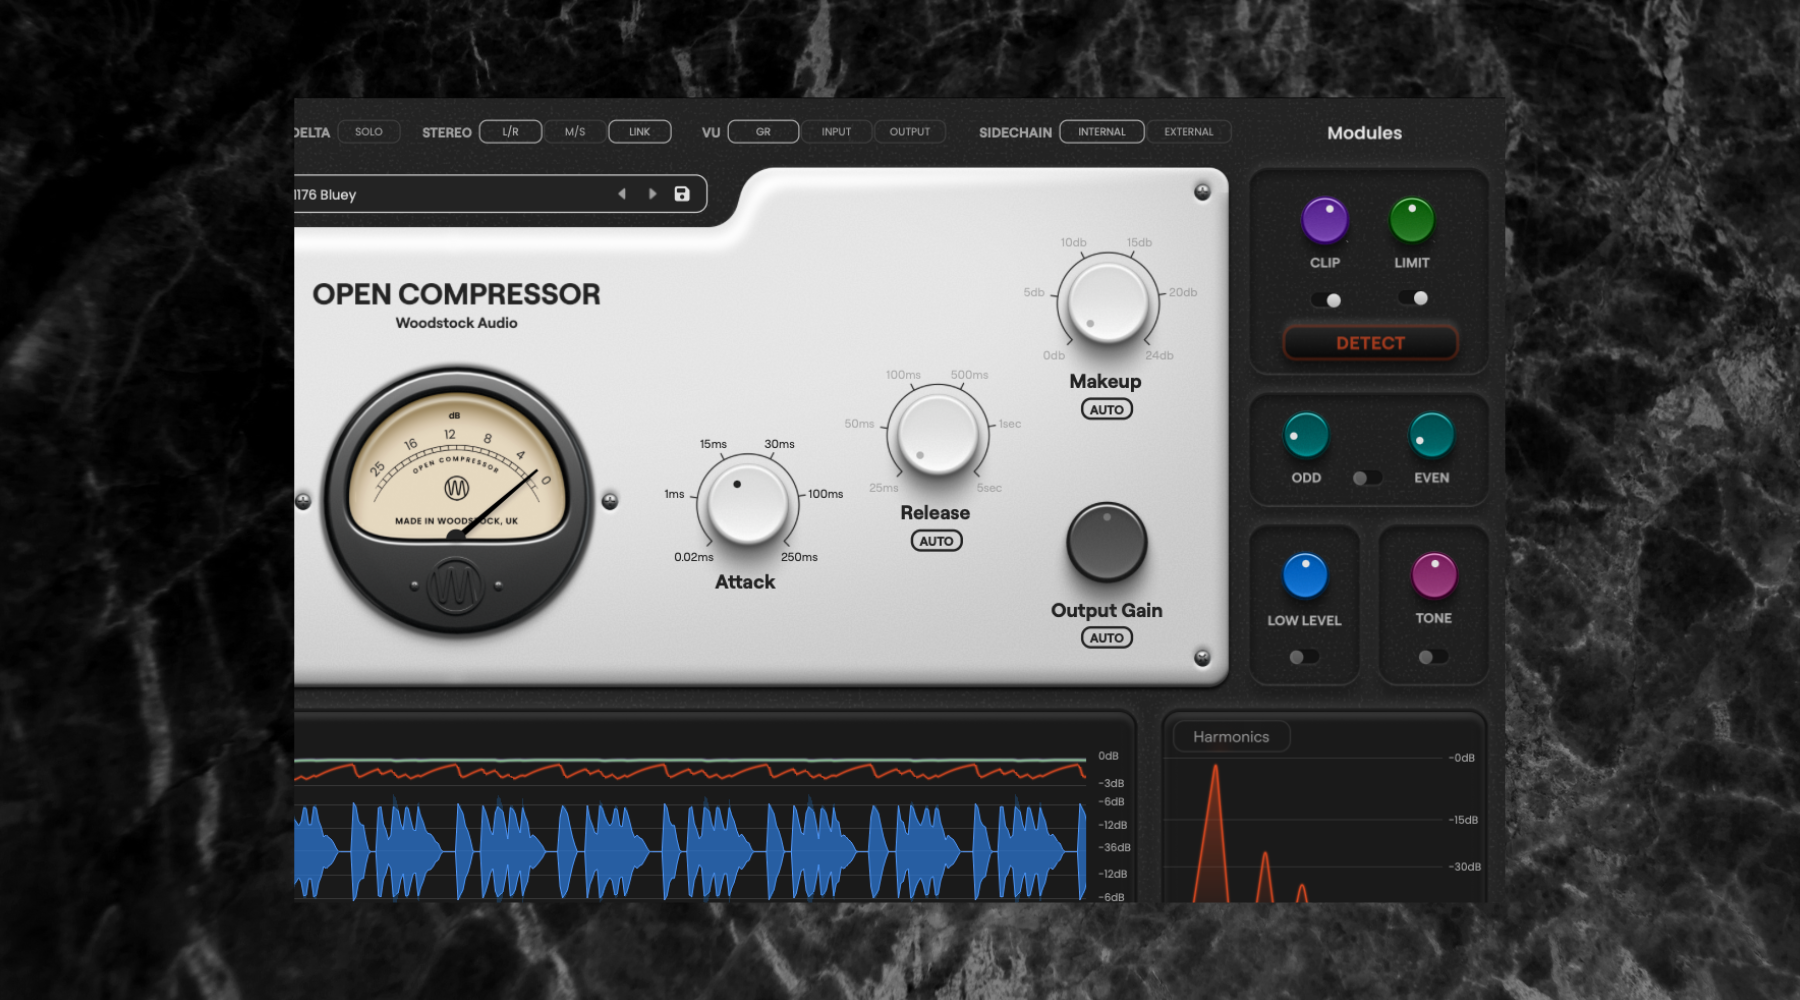Click the Makeup gain knob
The width and height of the screenshot is (1800, 1000).
pos(1108,302)
